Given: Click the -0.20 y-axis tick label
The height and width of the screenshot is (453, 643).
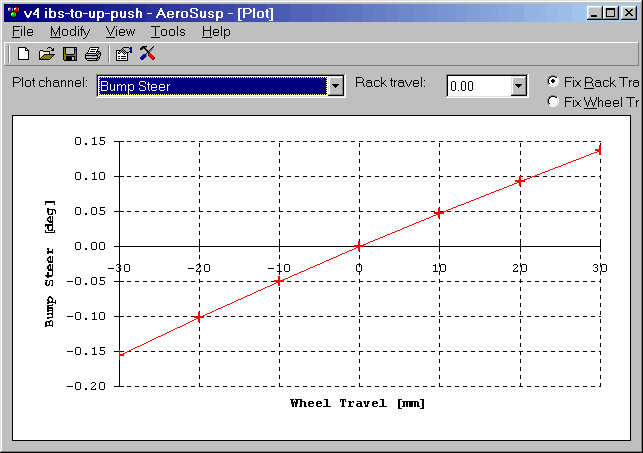Looking at the screenshot, I should pyautogui.click(x=87, y=386).
